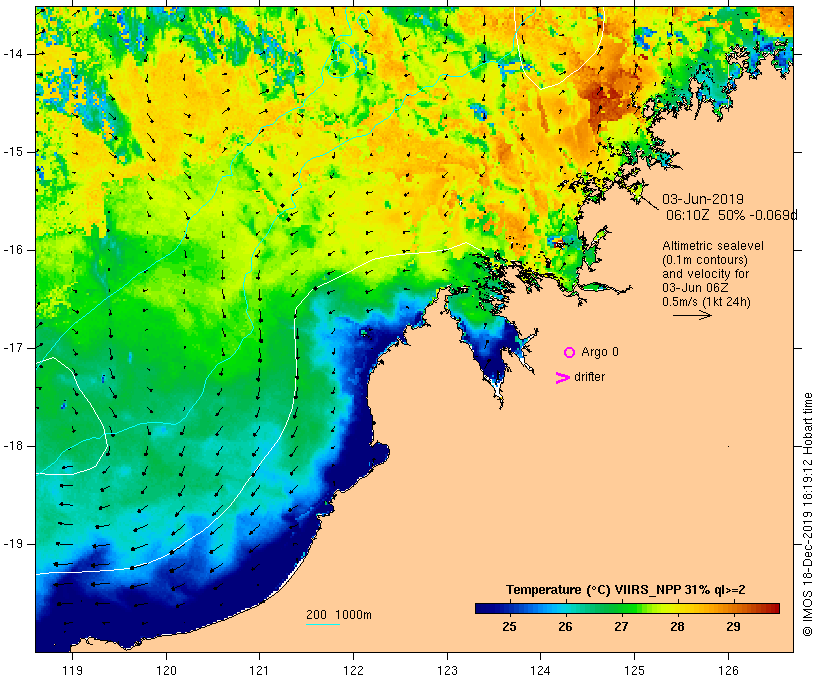Click the magenta drifter chevron symbol
The image size is (820, 680).
562,378
